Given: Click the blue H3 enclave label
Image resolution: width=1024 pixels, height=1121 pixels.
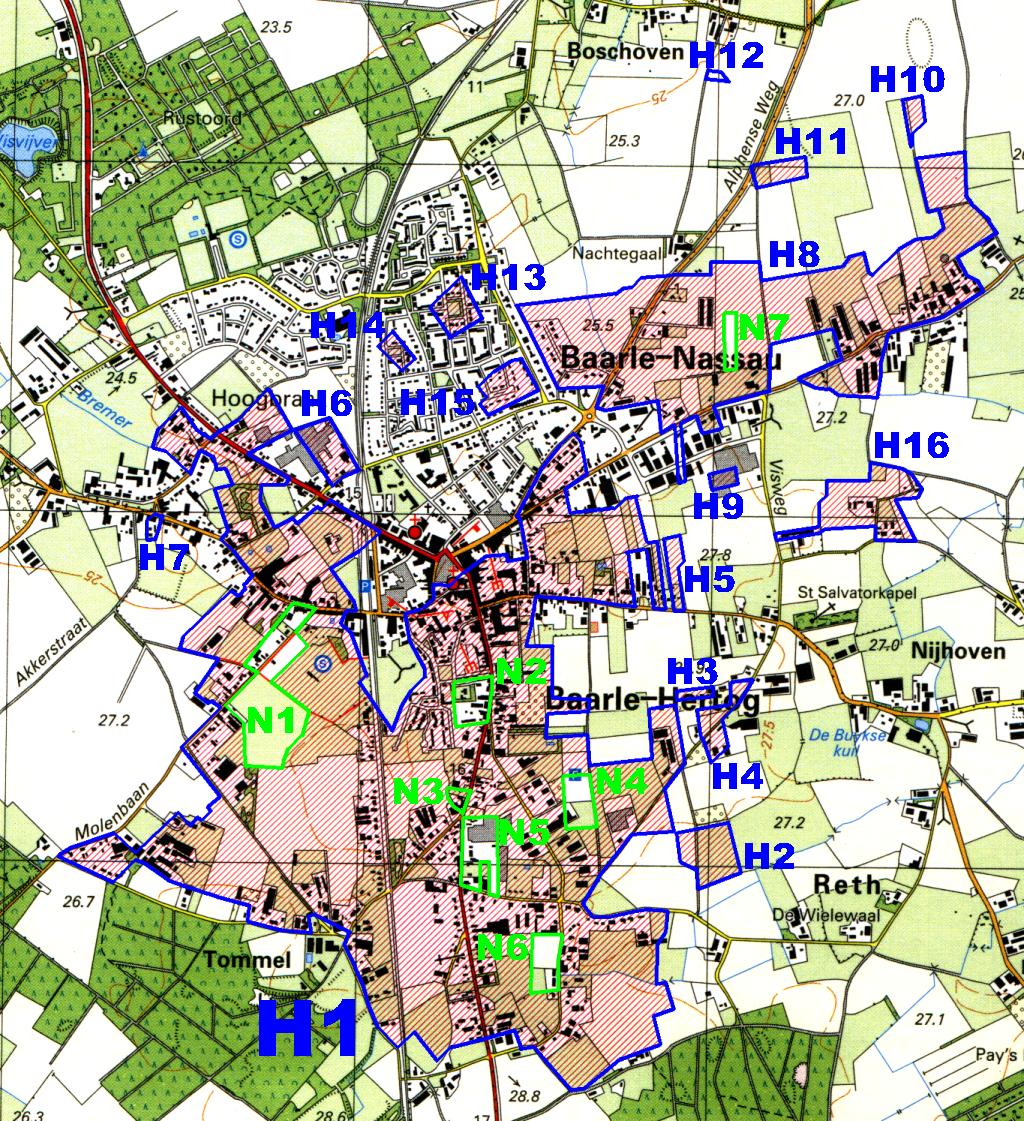Looking at the screenshot, I should pos(692,671).
